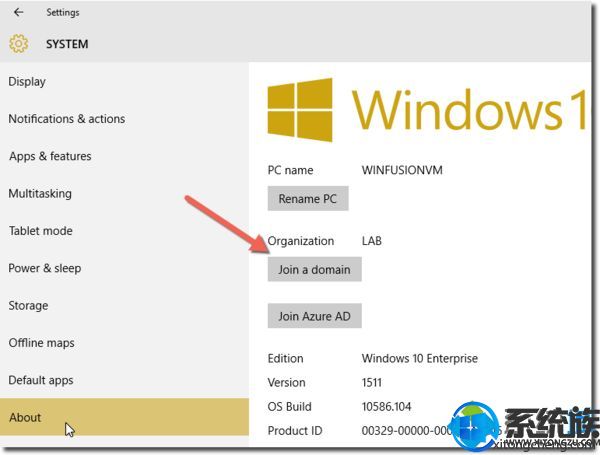This screenshot has width=600, height=455.
Task: Click the System gear icon
Action: [18, 44]
